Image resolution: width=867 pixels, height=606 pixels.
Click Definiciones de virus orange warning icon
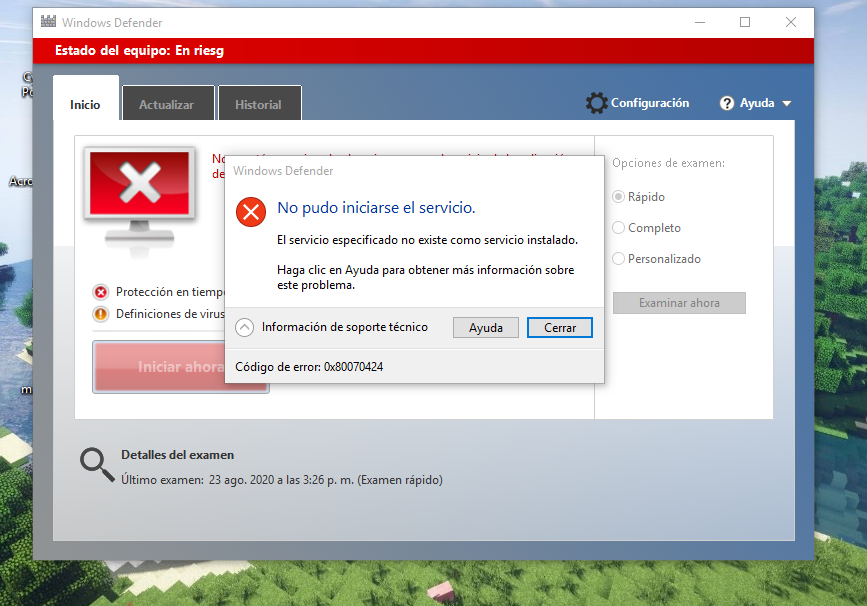pos(101,314)
